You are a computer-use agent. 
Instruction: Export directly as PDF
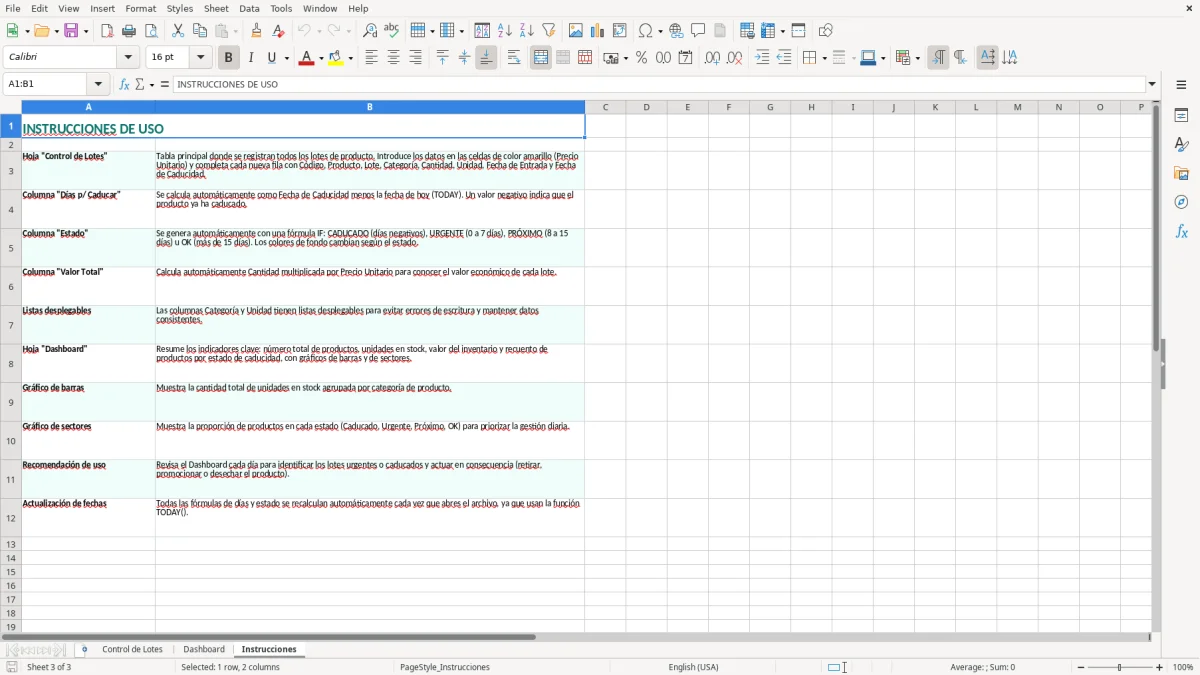point(107,31)
